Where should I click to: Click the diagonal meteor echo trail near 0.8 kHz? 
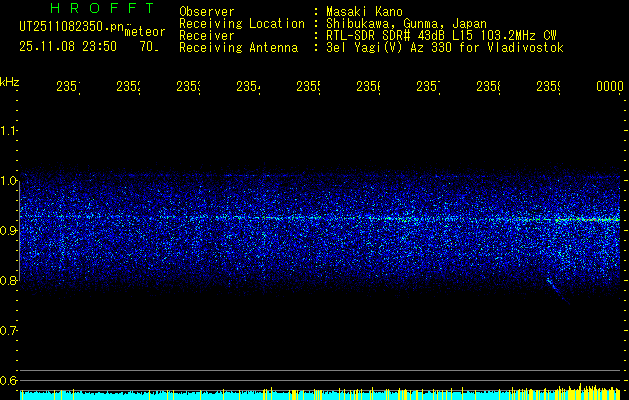pos(559,292)
